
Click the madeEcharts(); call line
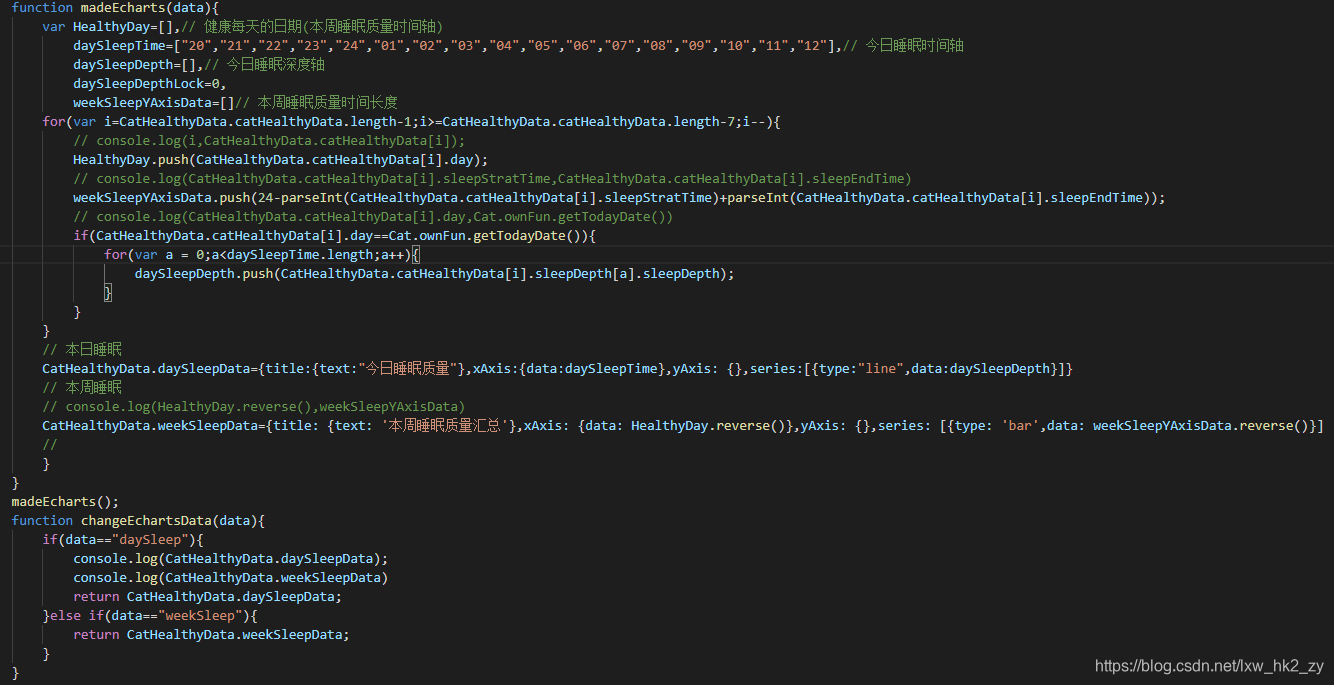coord(65,502)
